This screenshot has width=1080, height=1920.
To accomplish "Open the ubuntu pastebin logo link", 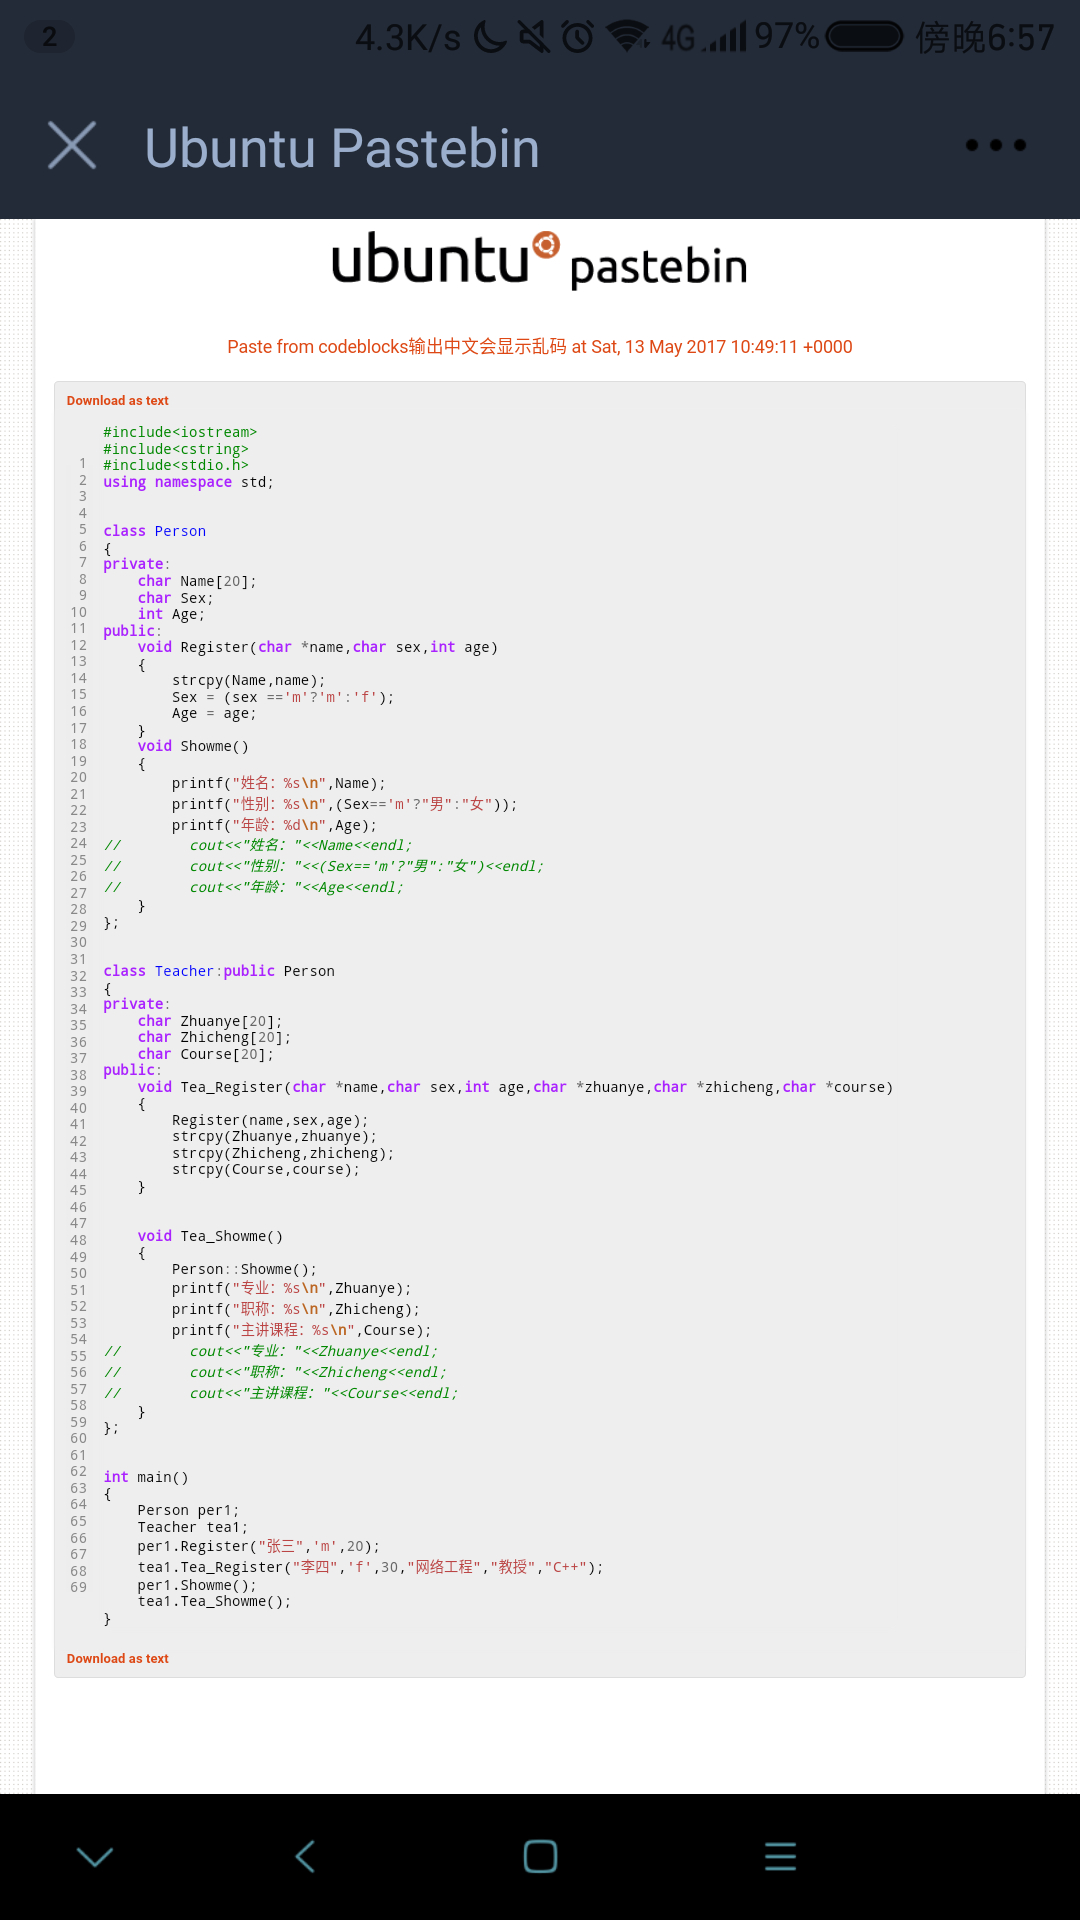I will (x=540, y=261).
